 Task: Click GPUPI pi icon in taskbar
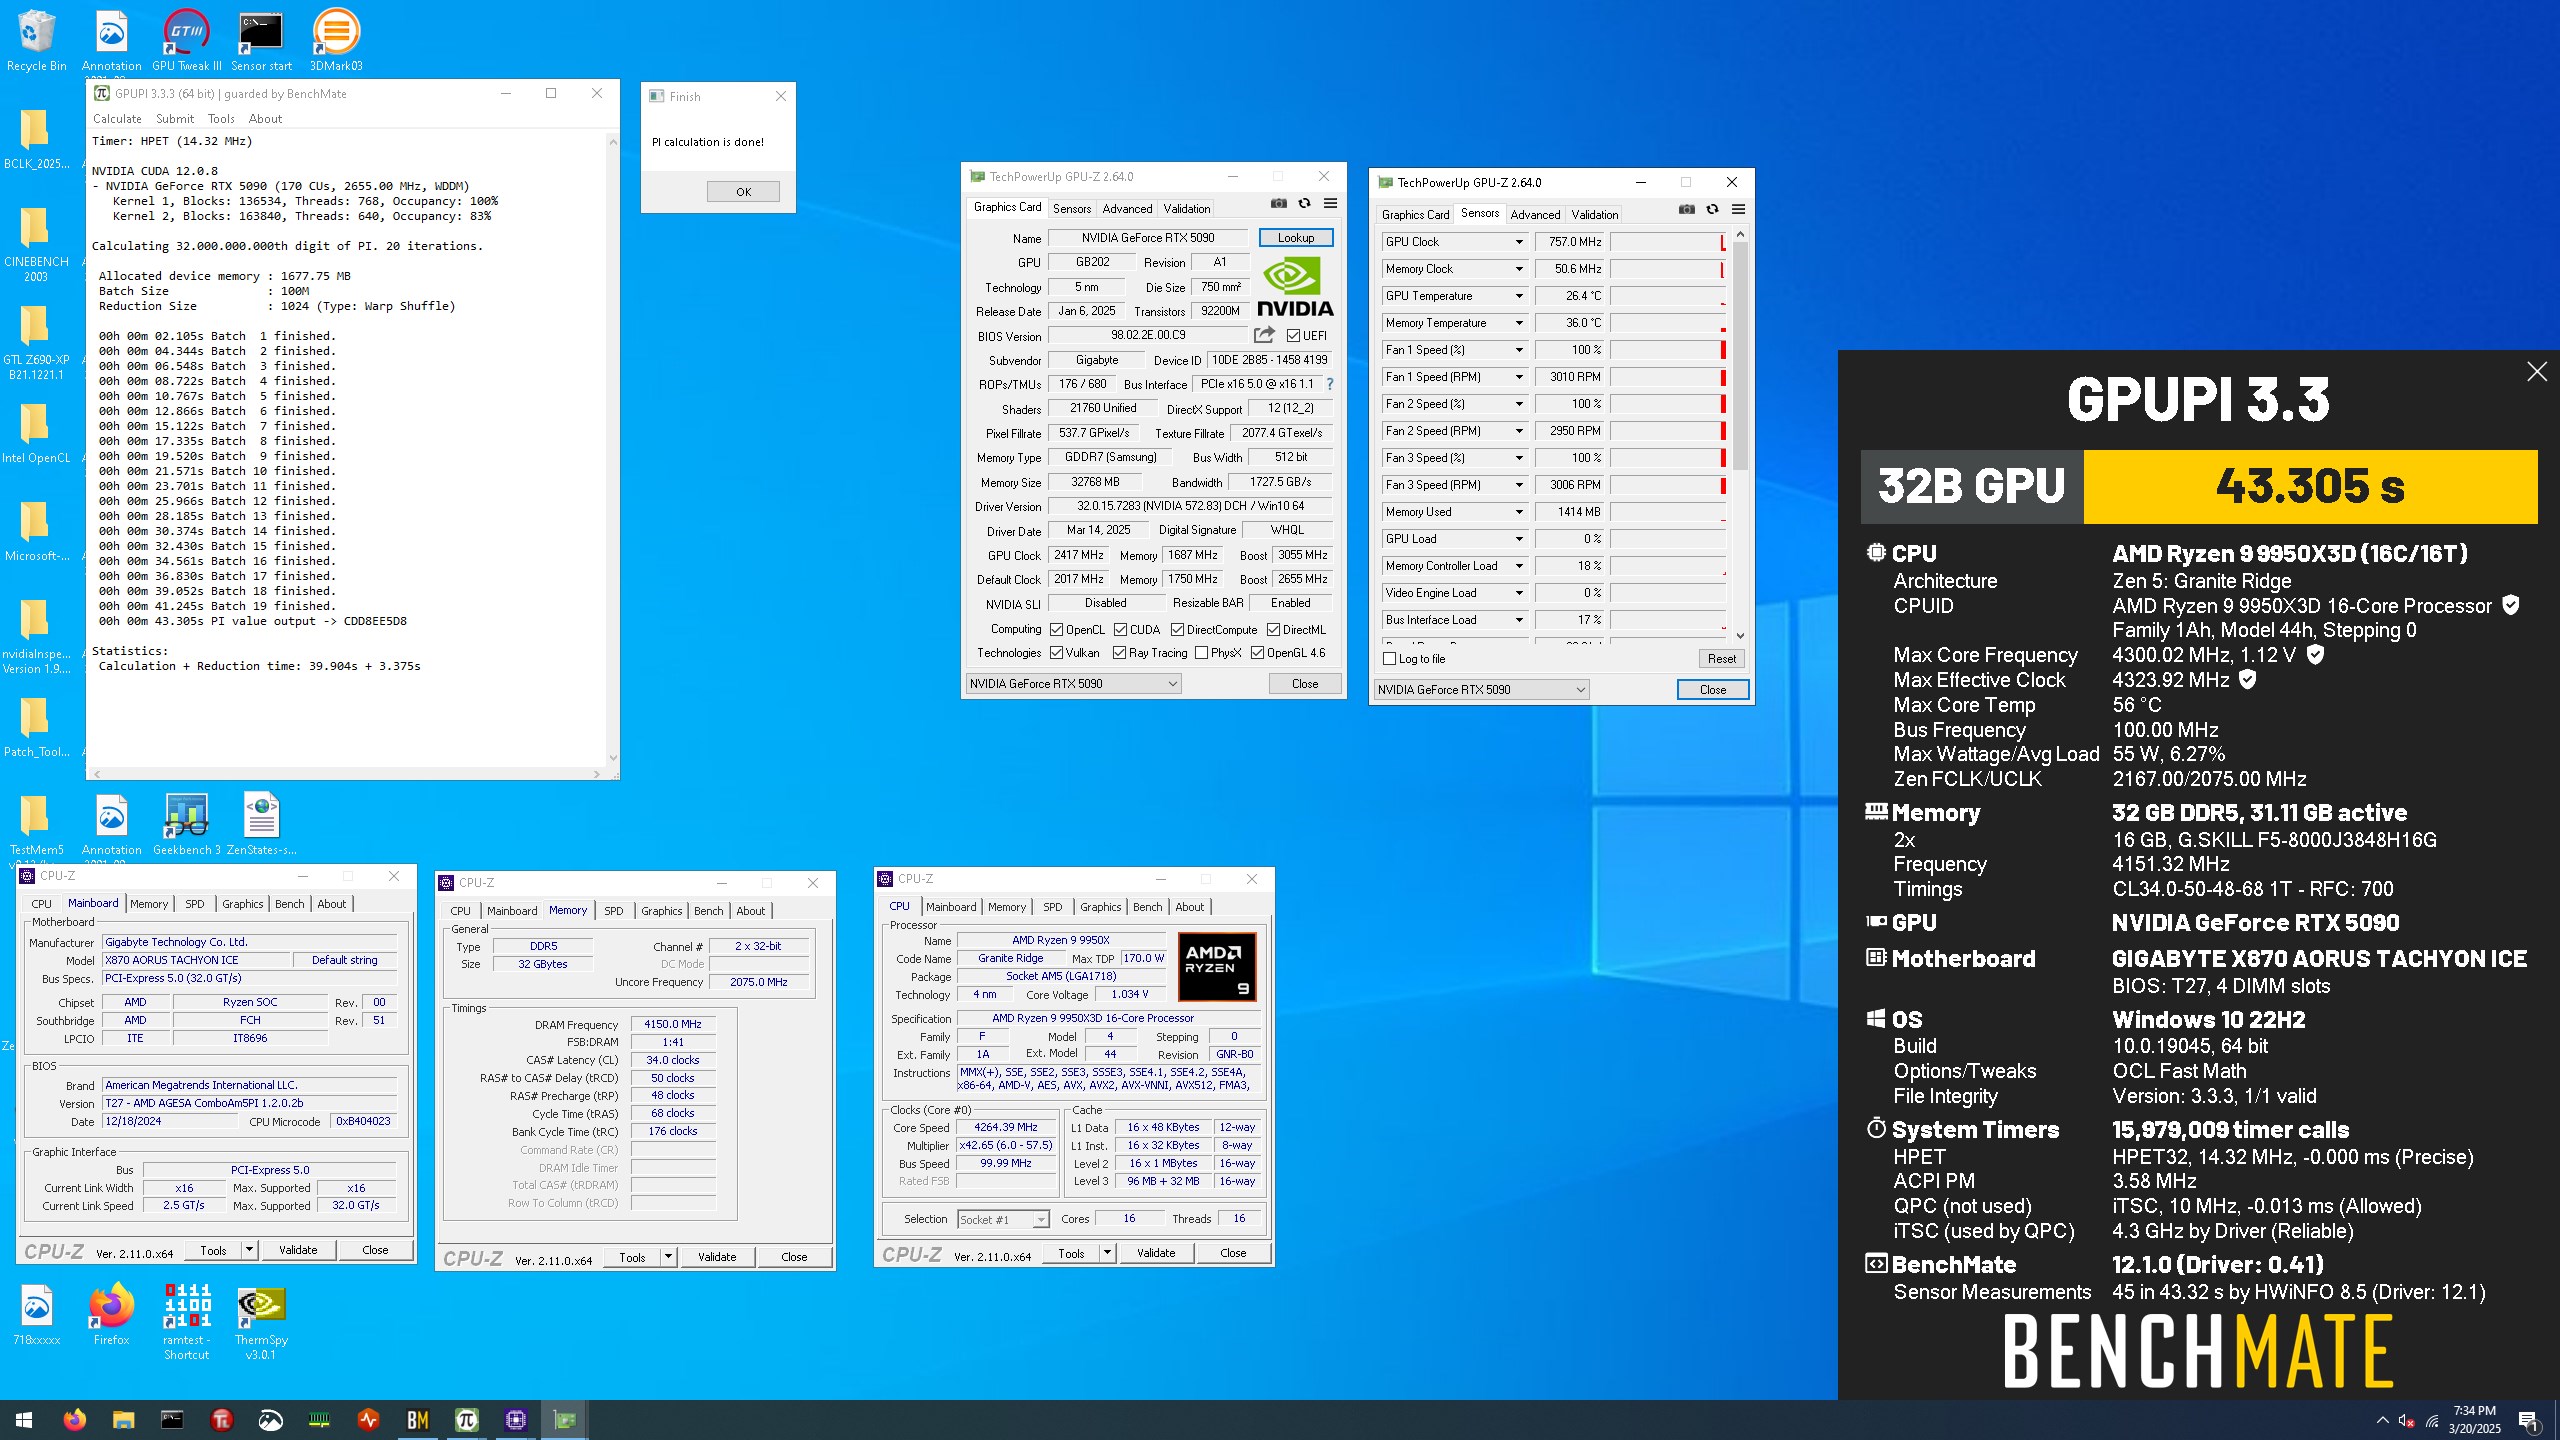(x=467, y=1419)
